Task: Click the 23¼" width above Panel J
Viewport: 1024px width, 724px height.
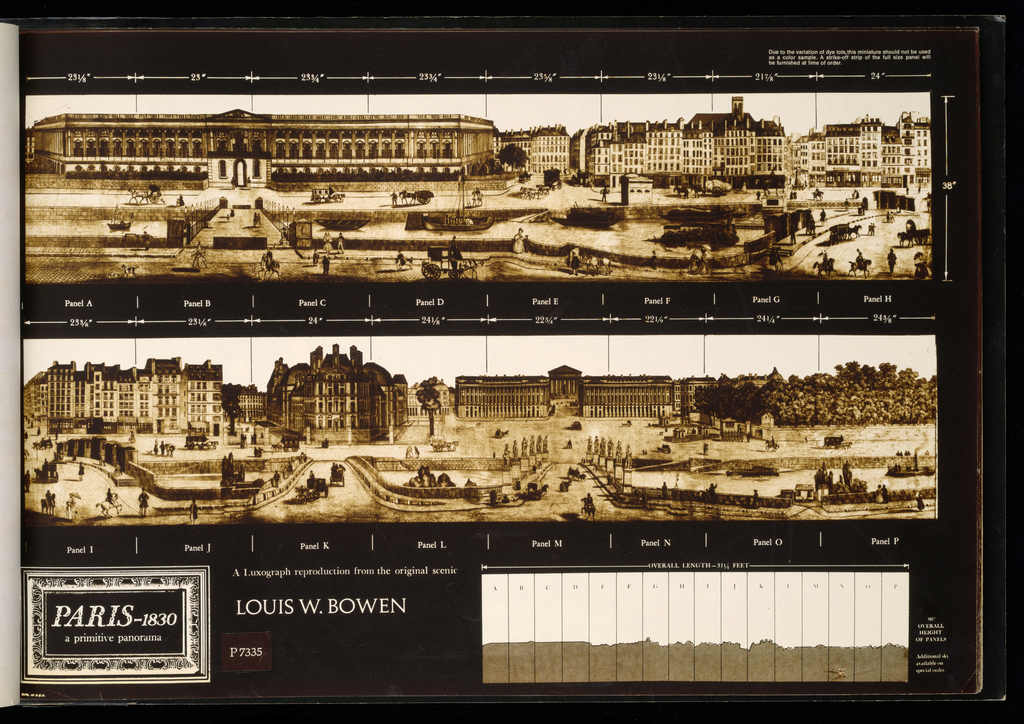Action: (199, 321)
